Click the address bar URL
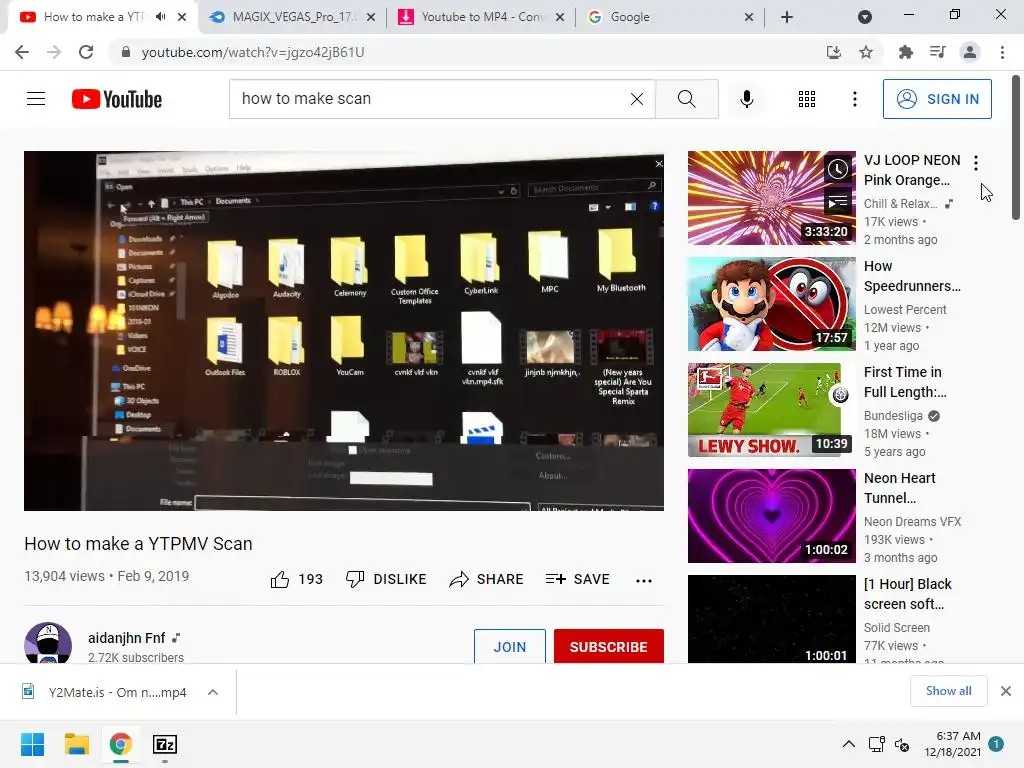 (253, 52)
